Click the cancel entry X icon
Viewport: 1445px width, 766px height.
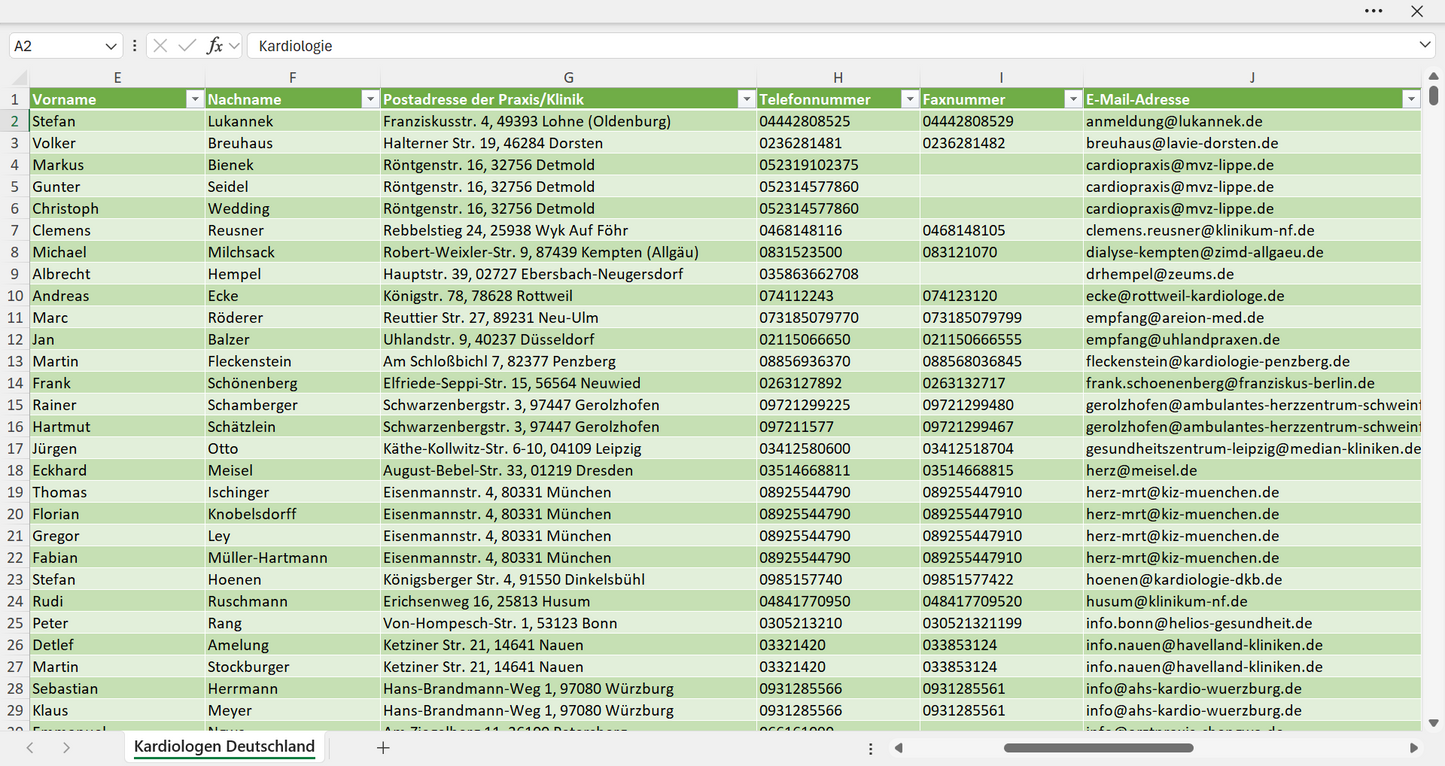[160, 46]
